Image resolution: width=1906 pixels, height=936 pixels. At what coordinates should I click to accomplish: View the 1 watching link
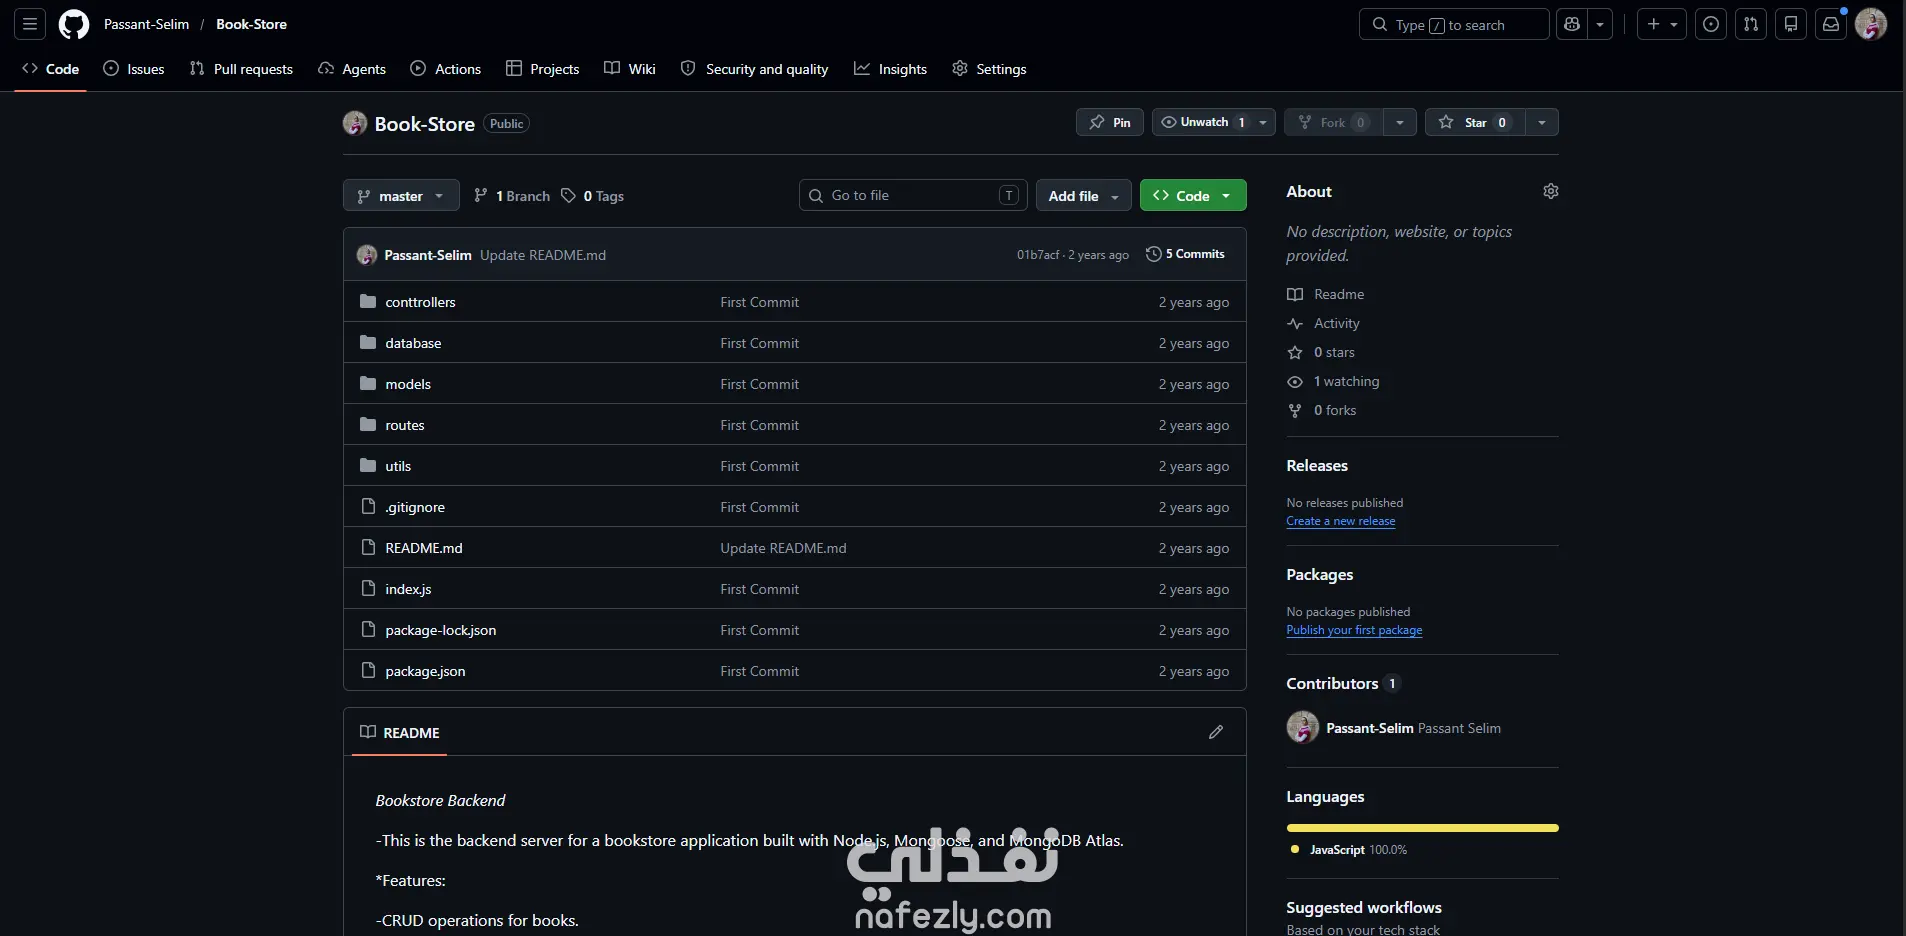1333,381
